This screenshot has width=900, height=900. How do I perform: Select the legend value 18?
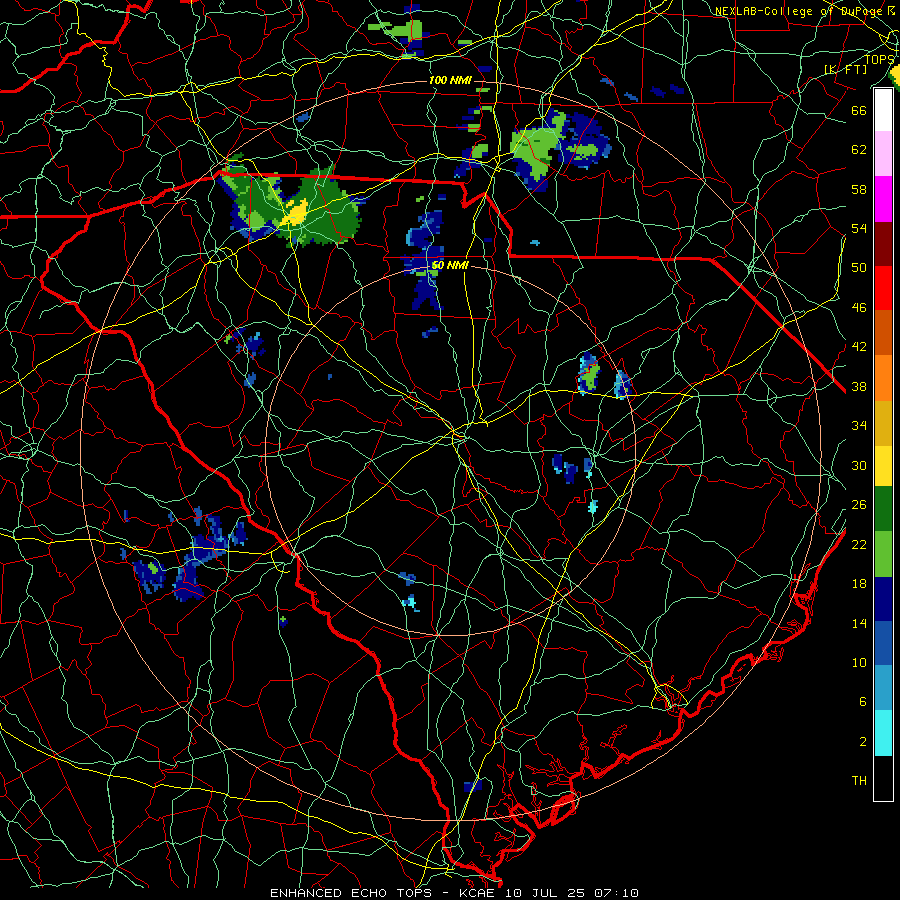[859, 584]
